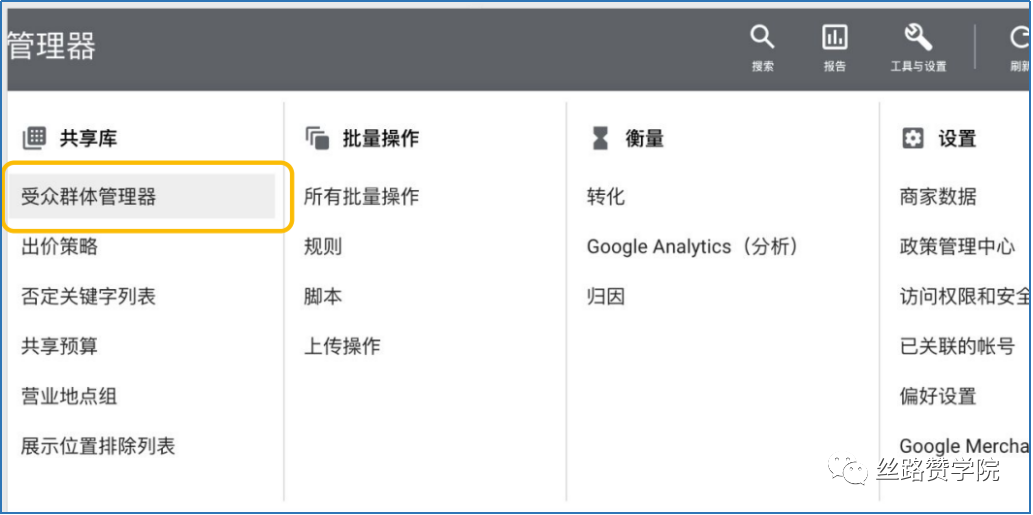Click the 报告 label under chart icon
The image size is (1033, 515).
[x=835, y=67]
